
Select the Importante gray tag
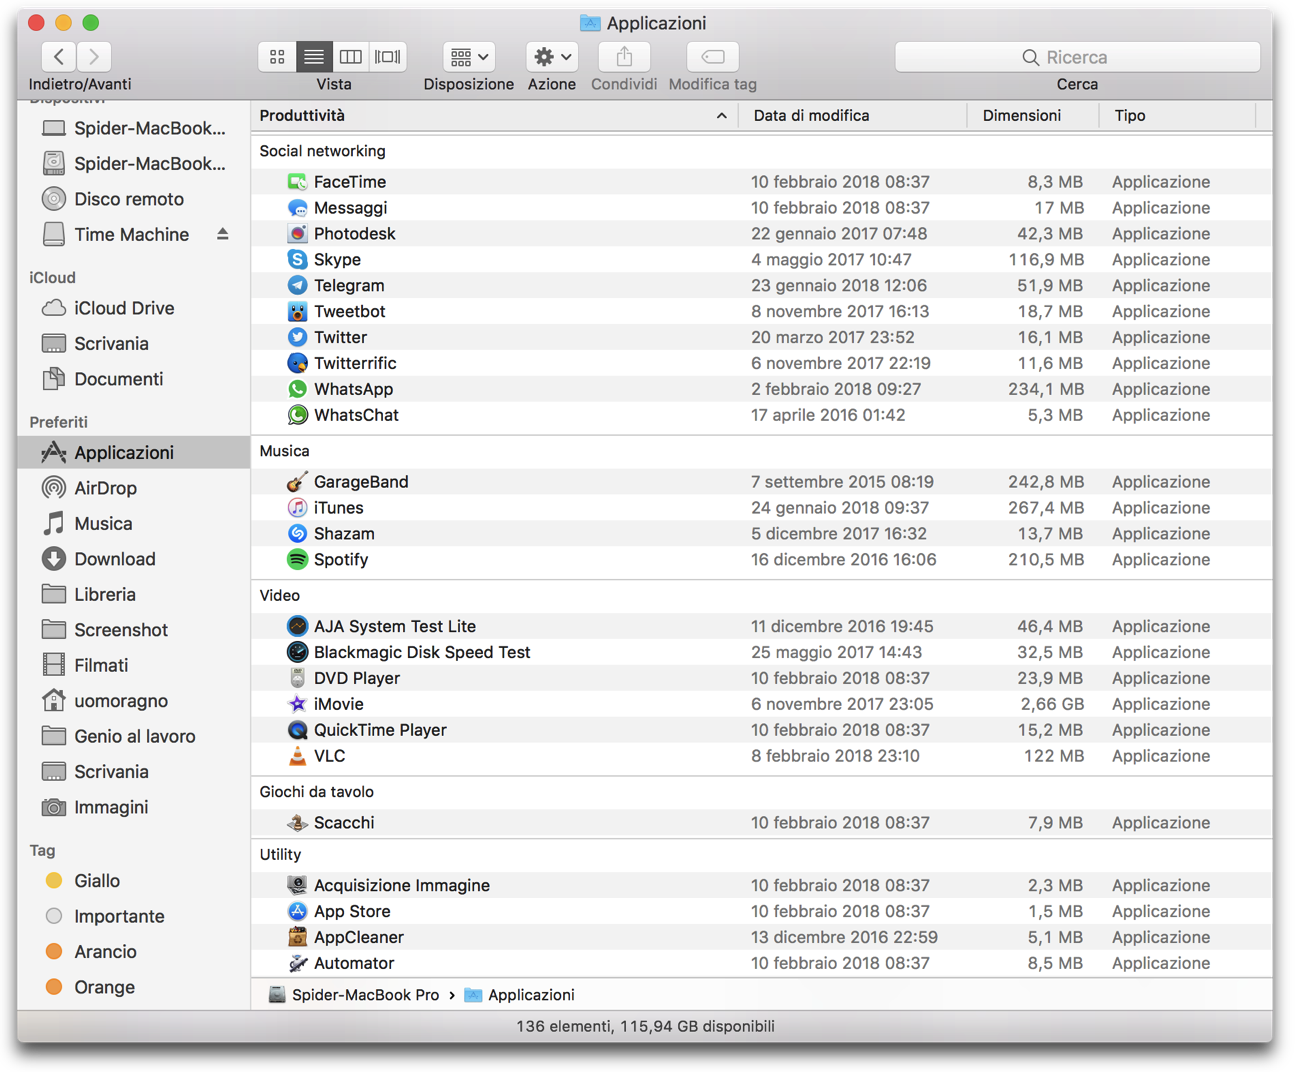pyautogui.click(x=105, y=916)
